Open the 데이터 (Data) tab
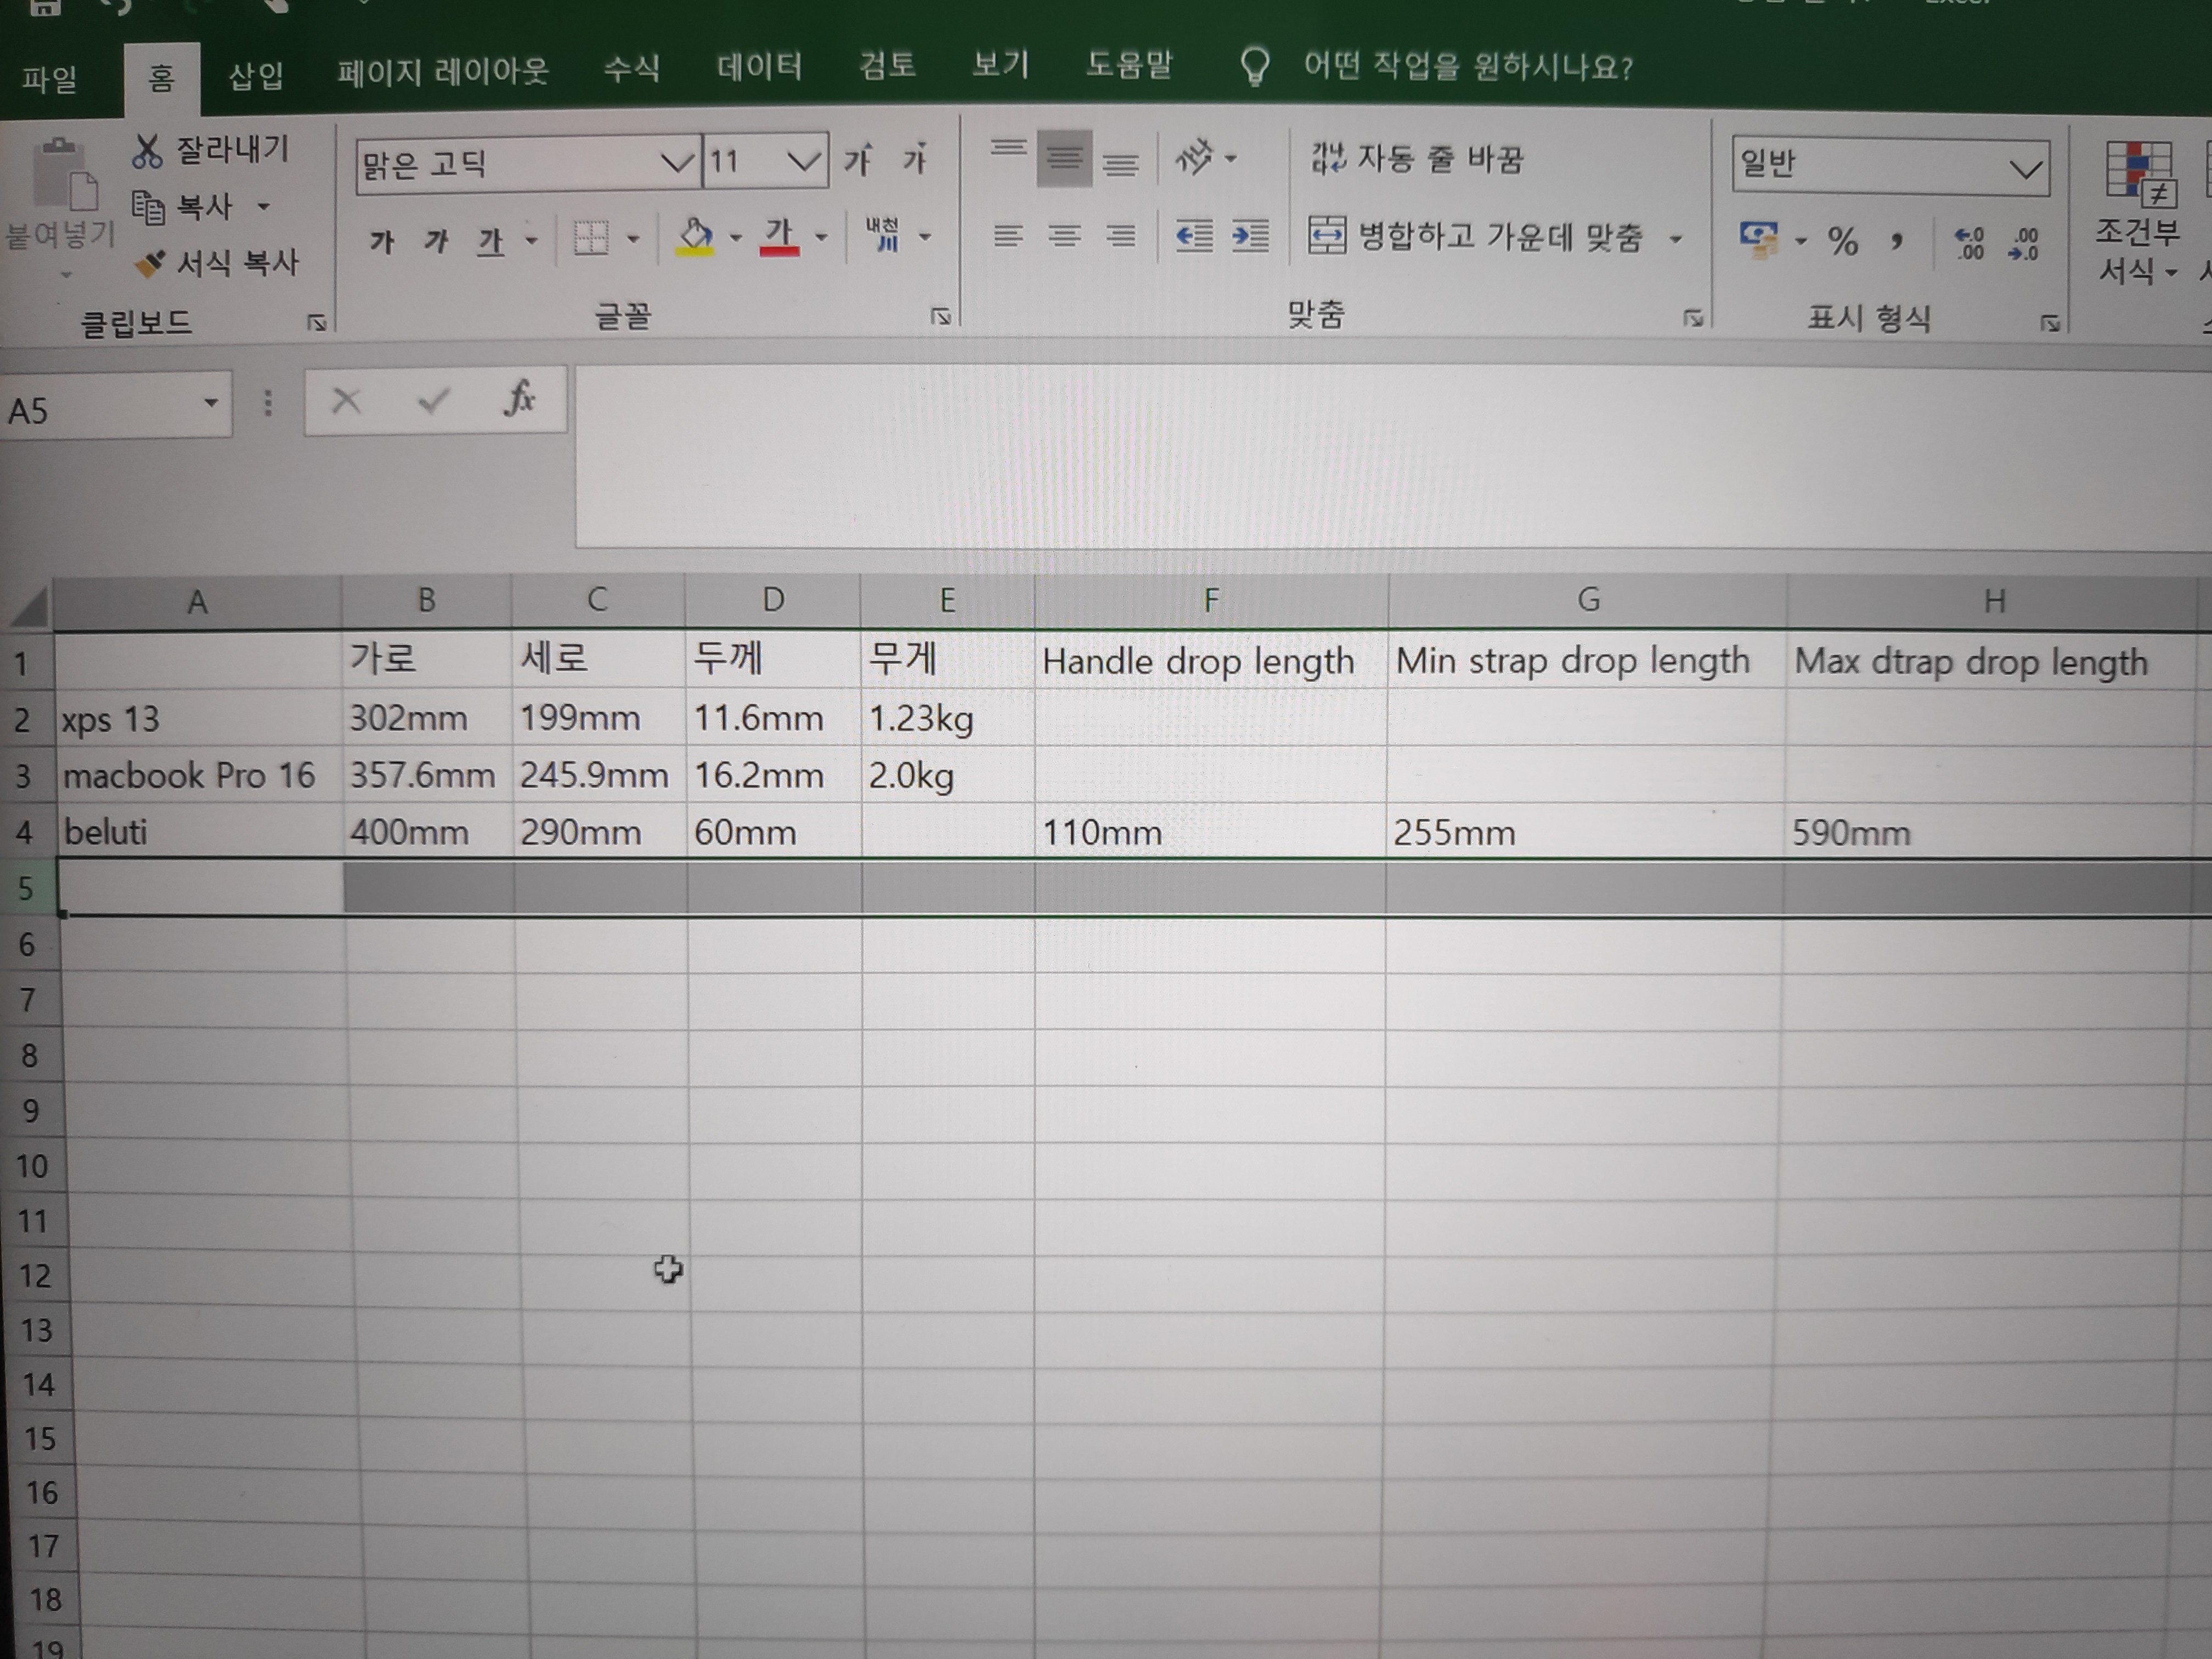 pos(759,67)
